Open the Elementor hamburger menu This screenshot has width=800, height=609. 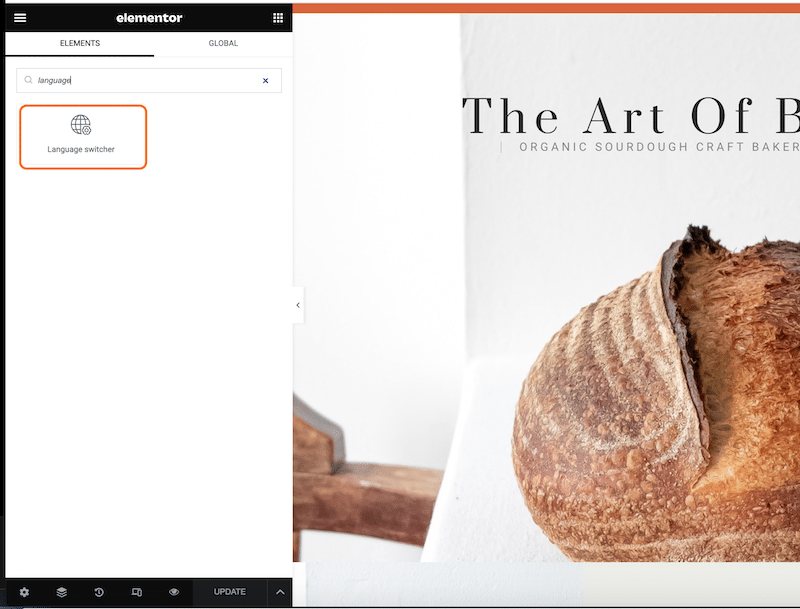20,18
